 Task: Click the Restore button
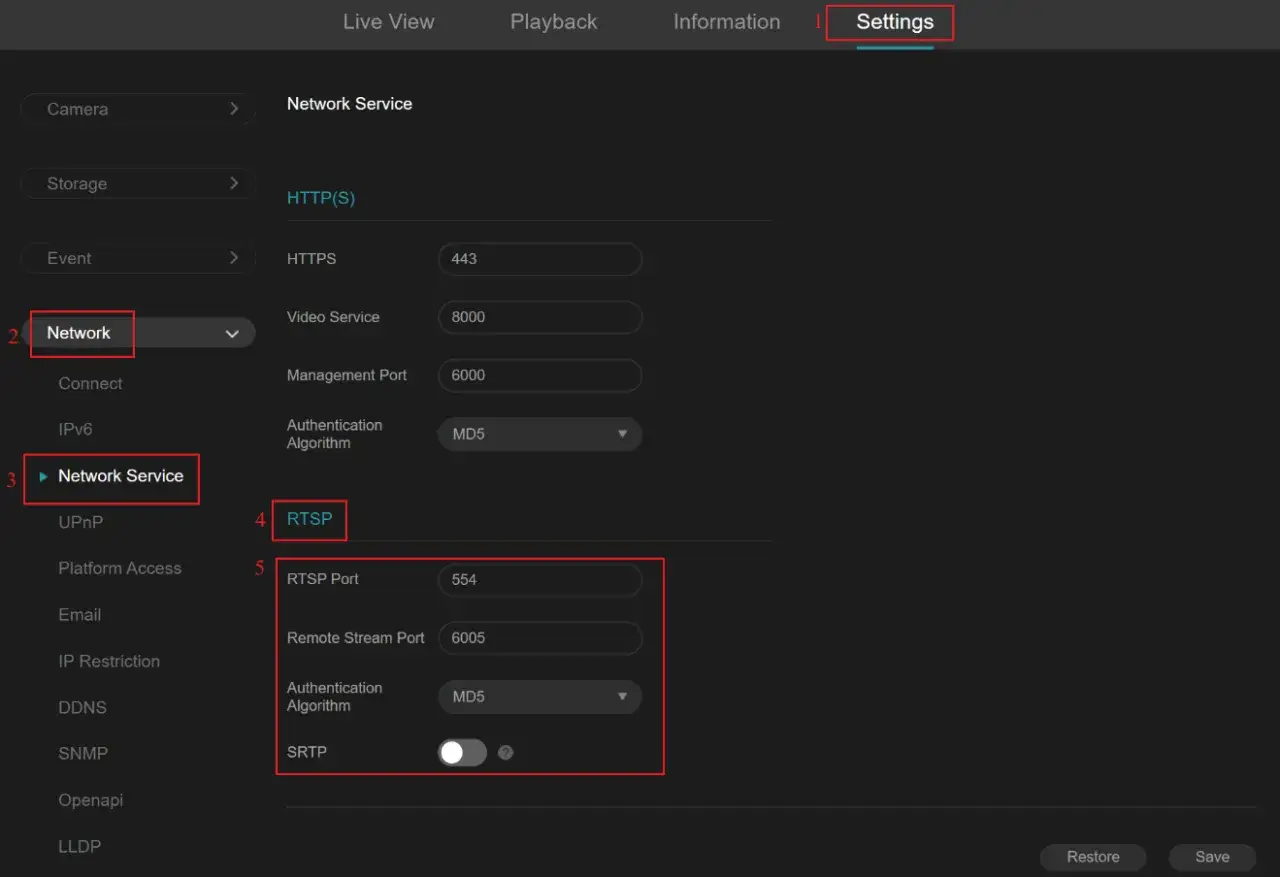pos(1092,857)
